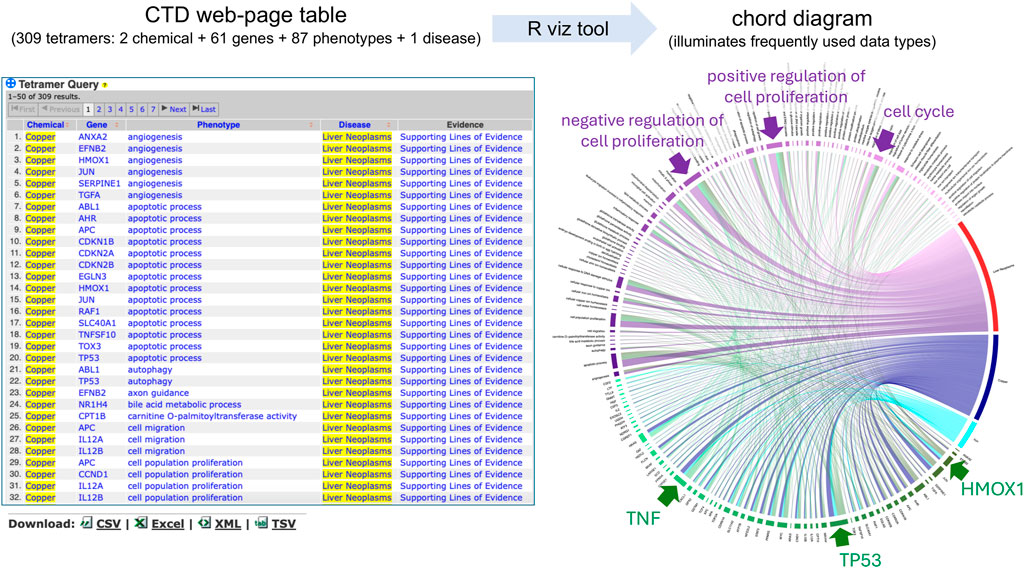Click the blue plus icon beside Tetramer Query
Viewport: 1024px width, 568px height.
[10, 84]
